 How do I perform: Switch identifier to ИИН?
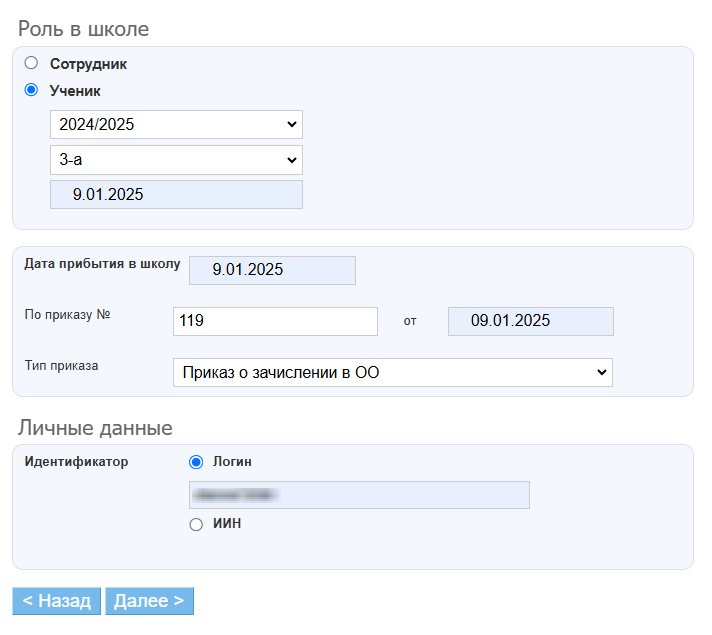196,524
